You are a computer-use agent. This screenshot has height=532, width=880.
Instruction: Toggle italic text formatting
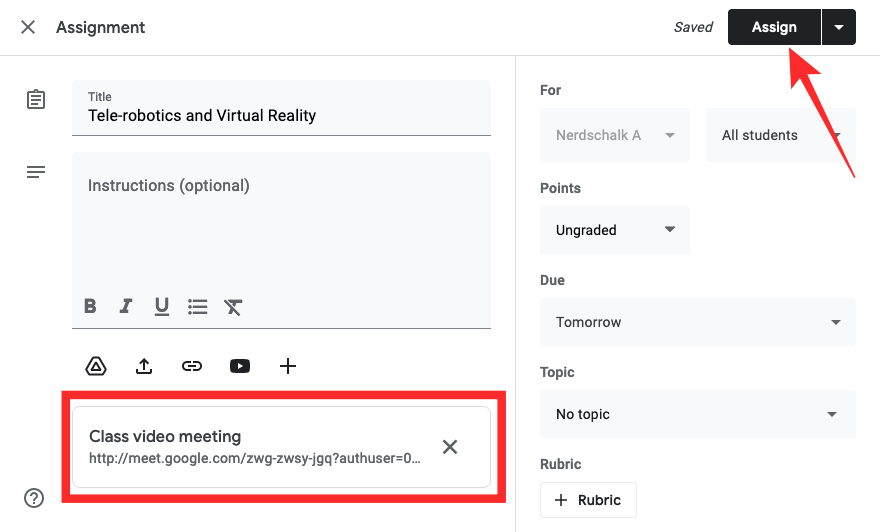(x=126, y=307)
